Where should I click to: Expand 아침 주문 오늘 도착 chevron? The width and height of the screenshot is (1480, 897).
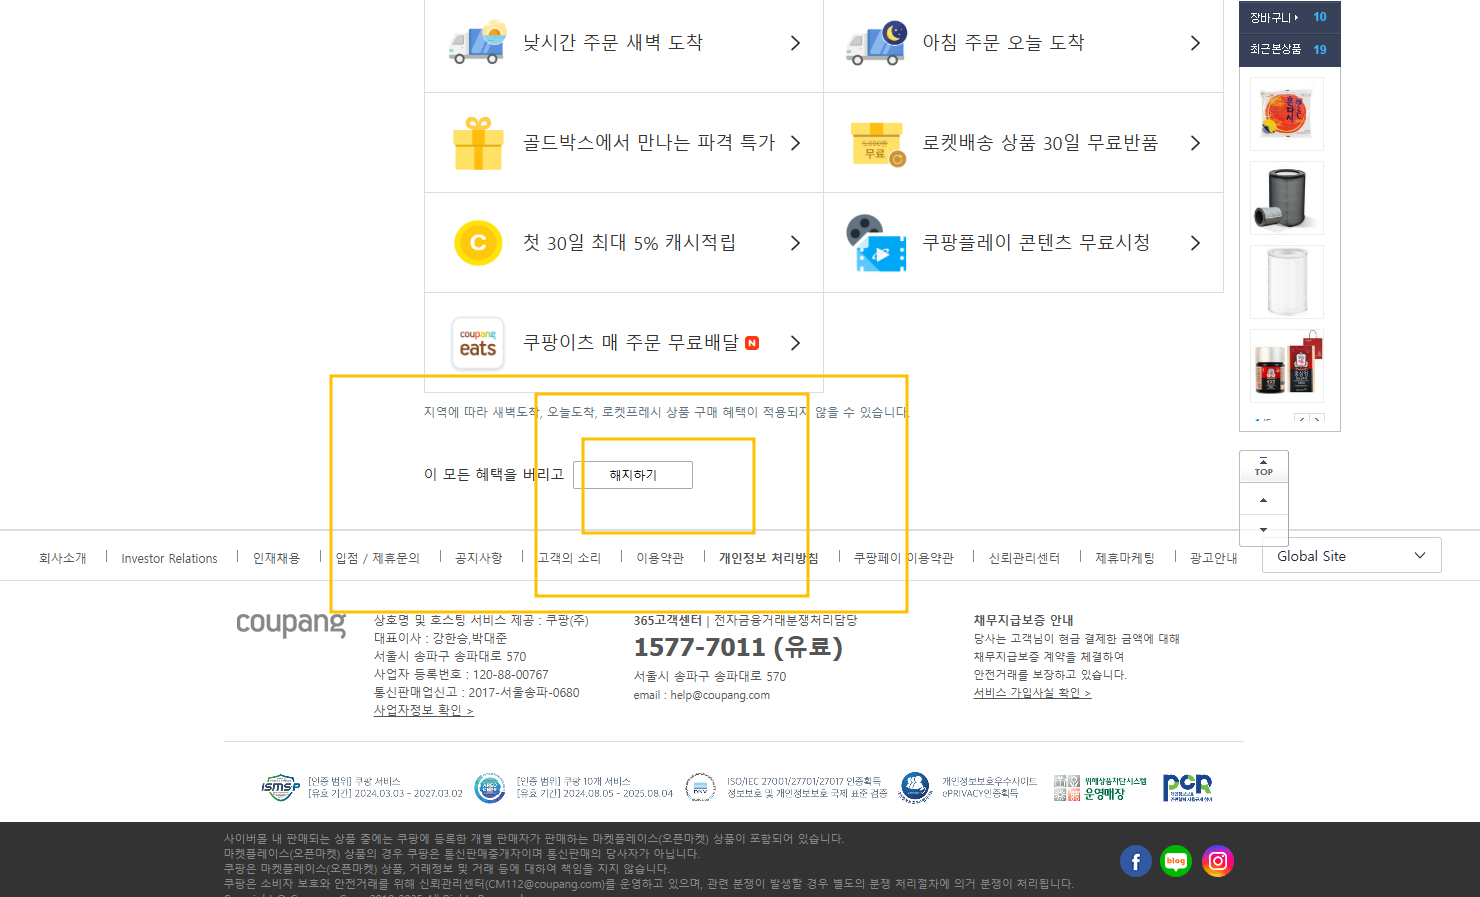coord(1195,43)
